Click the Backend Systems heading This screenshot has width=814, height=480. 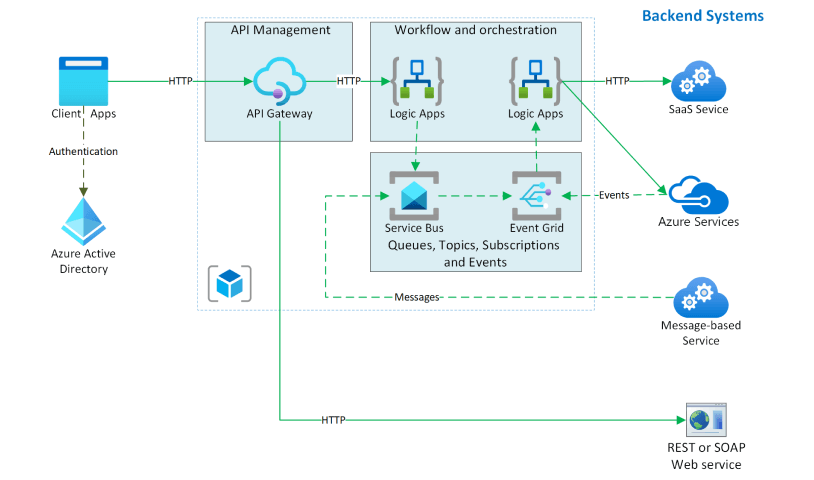click(702, 16)
